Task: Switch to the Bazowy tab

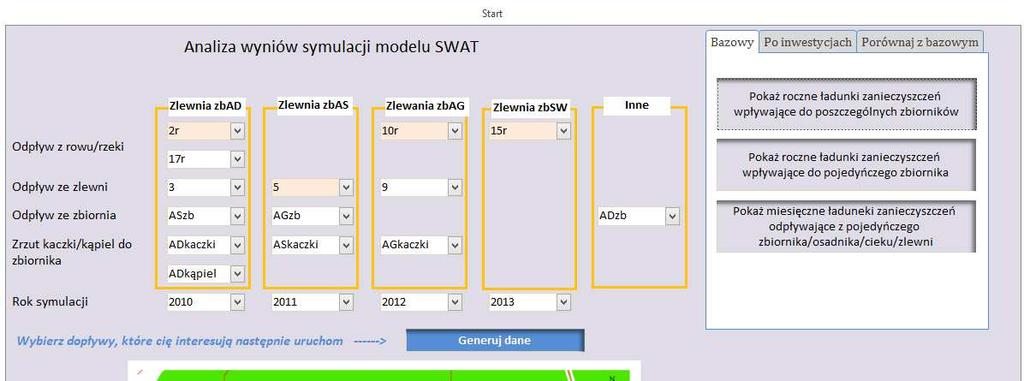Action: (x=732, y=42)
